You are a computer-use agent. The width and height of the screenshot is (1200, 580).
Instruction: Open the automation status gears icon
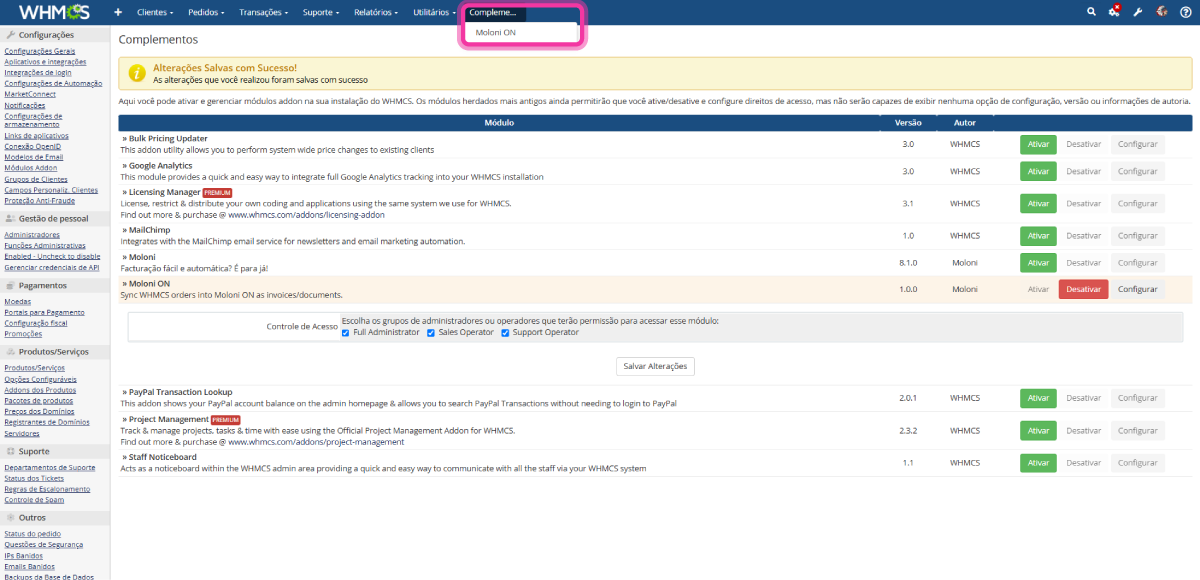(x=1114, y=12)
